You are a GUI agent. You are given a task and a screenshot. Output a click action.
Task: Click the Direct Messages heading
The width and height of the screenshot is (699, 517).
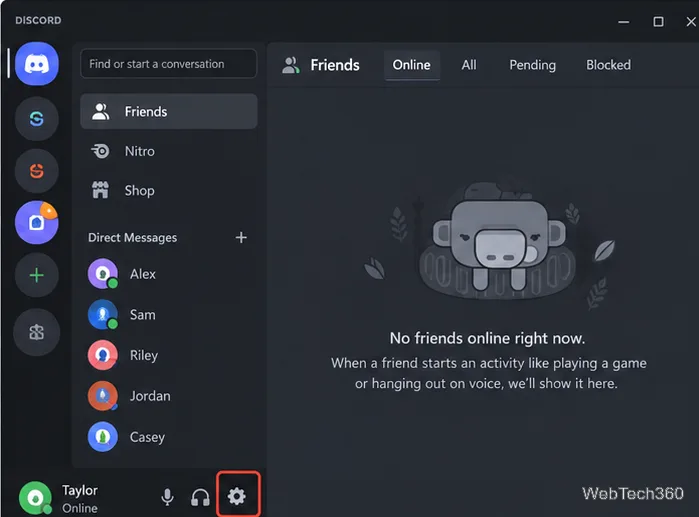[132, 238]
